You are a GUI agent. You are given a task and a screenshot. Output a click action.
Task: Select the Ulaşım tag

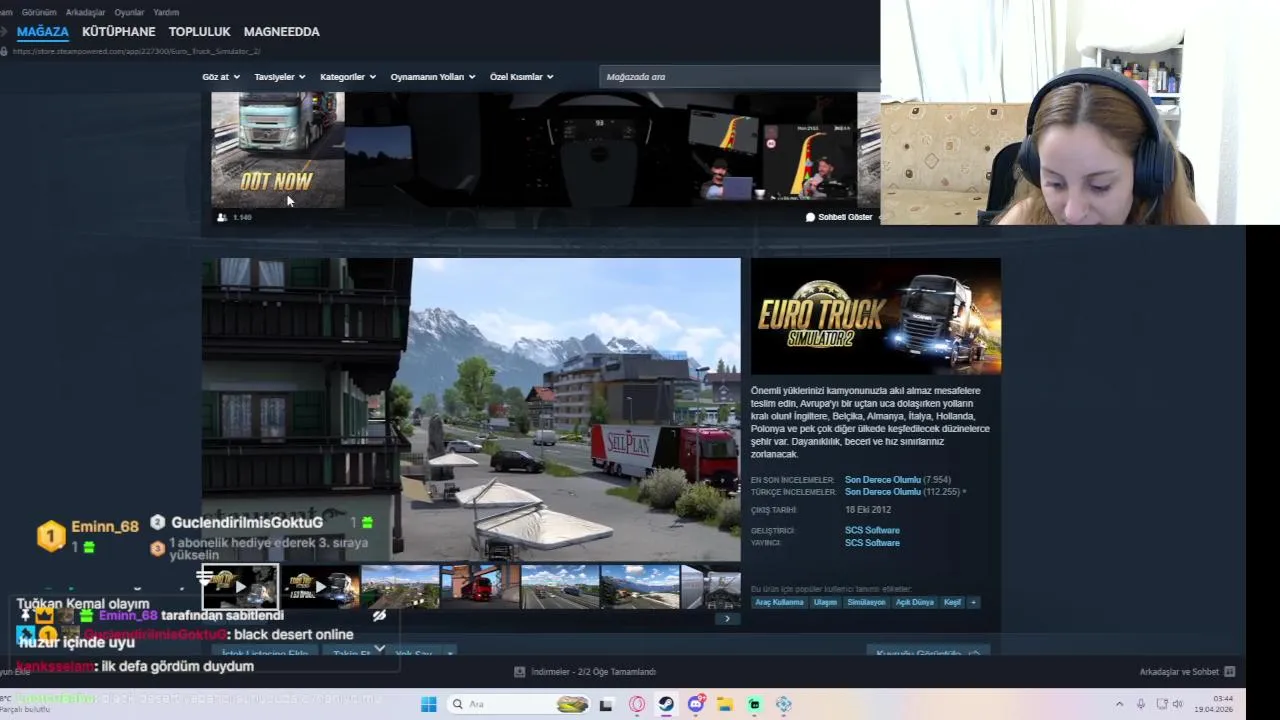click(x=825, y=602)
